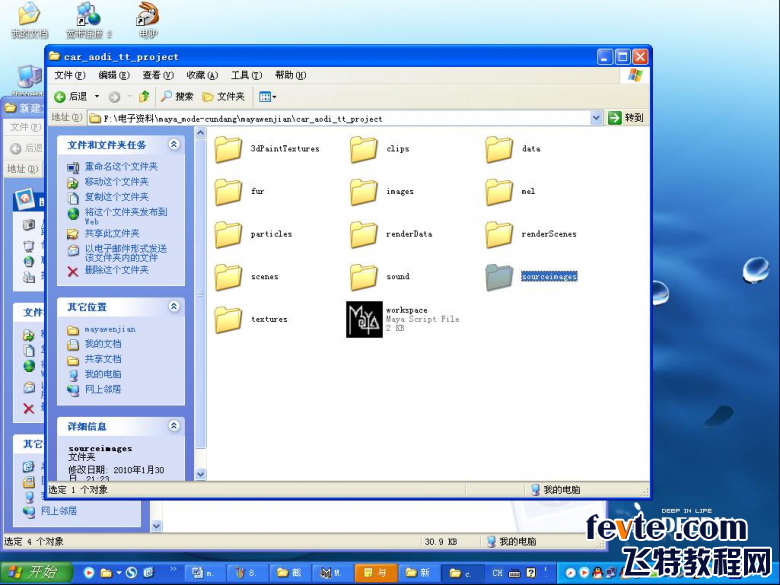
Task: Open the clips folder icon
Action: (364, 149)
